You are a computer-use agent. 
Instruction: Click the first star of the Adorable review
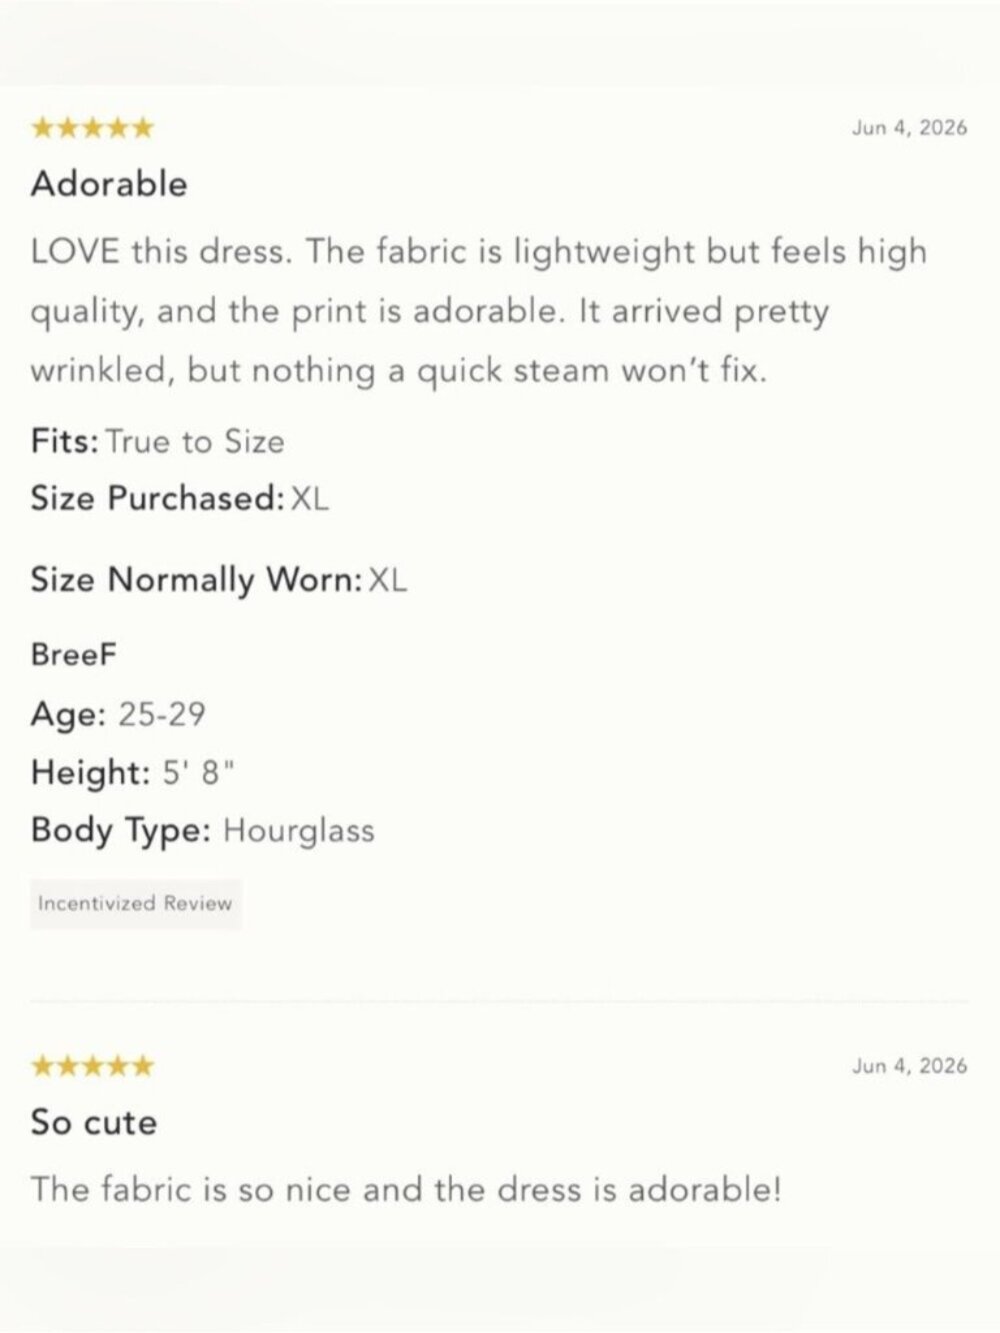point(43,128)
